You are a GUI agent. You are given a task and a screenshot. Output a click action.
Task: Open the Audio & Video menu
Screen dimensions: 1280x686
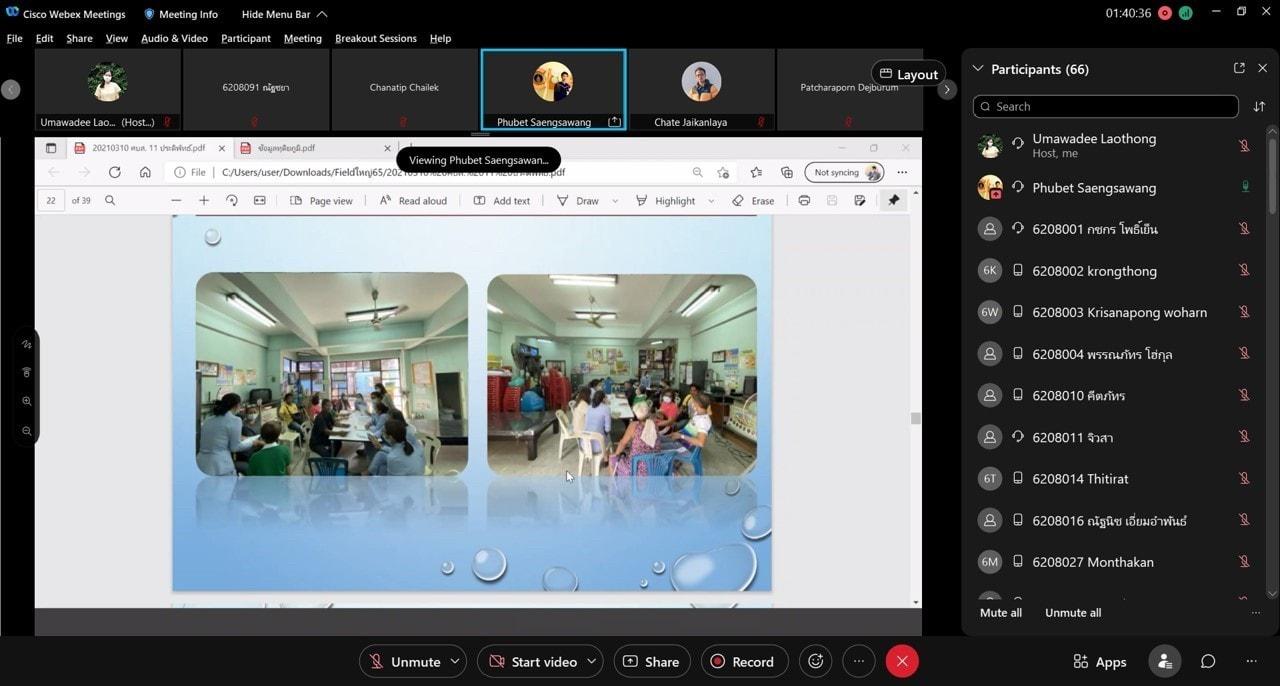(x=174, y=38)
